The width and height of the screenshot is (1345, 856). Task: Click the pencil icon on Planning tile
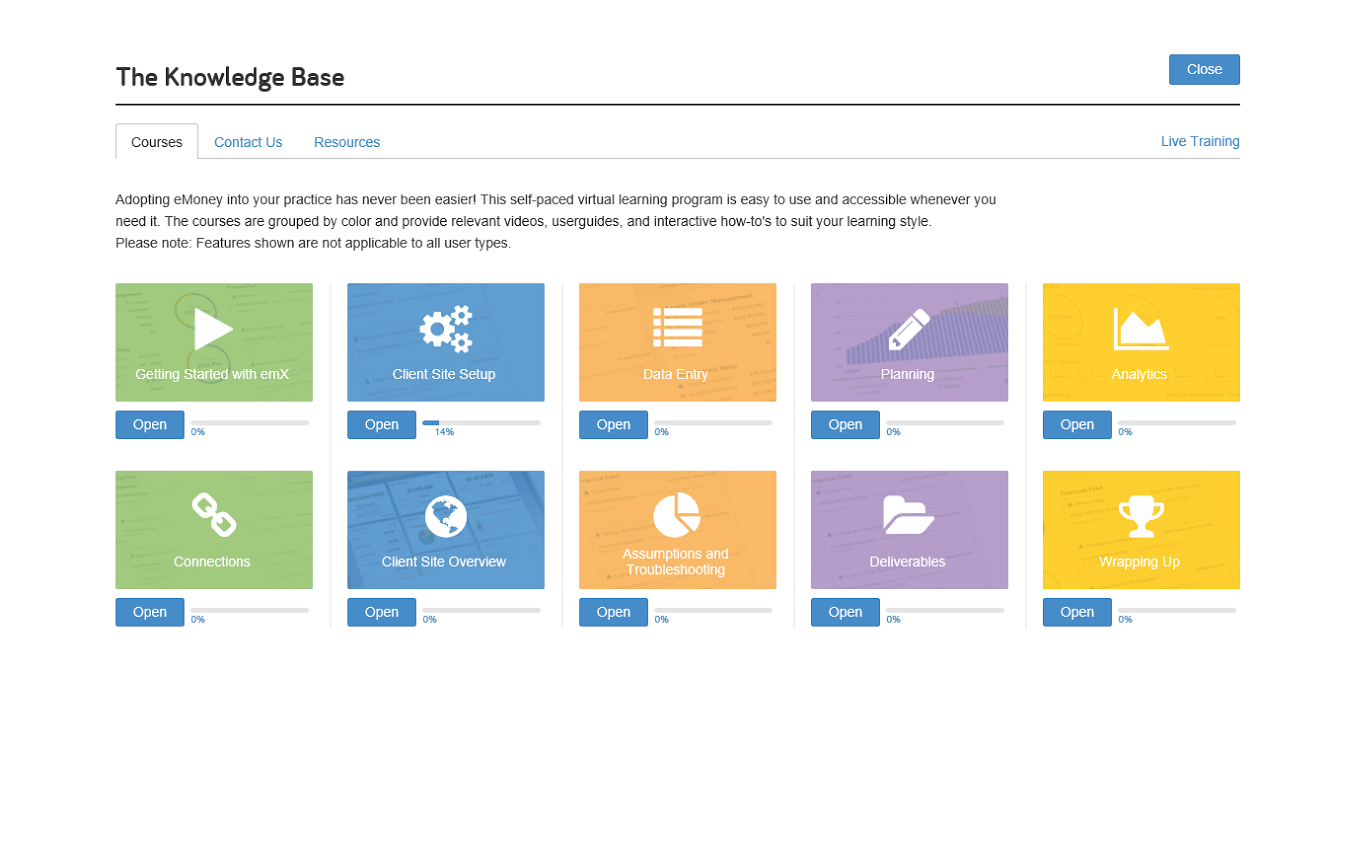[908, 329]
